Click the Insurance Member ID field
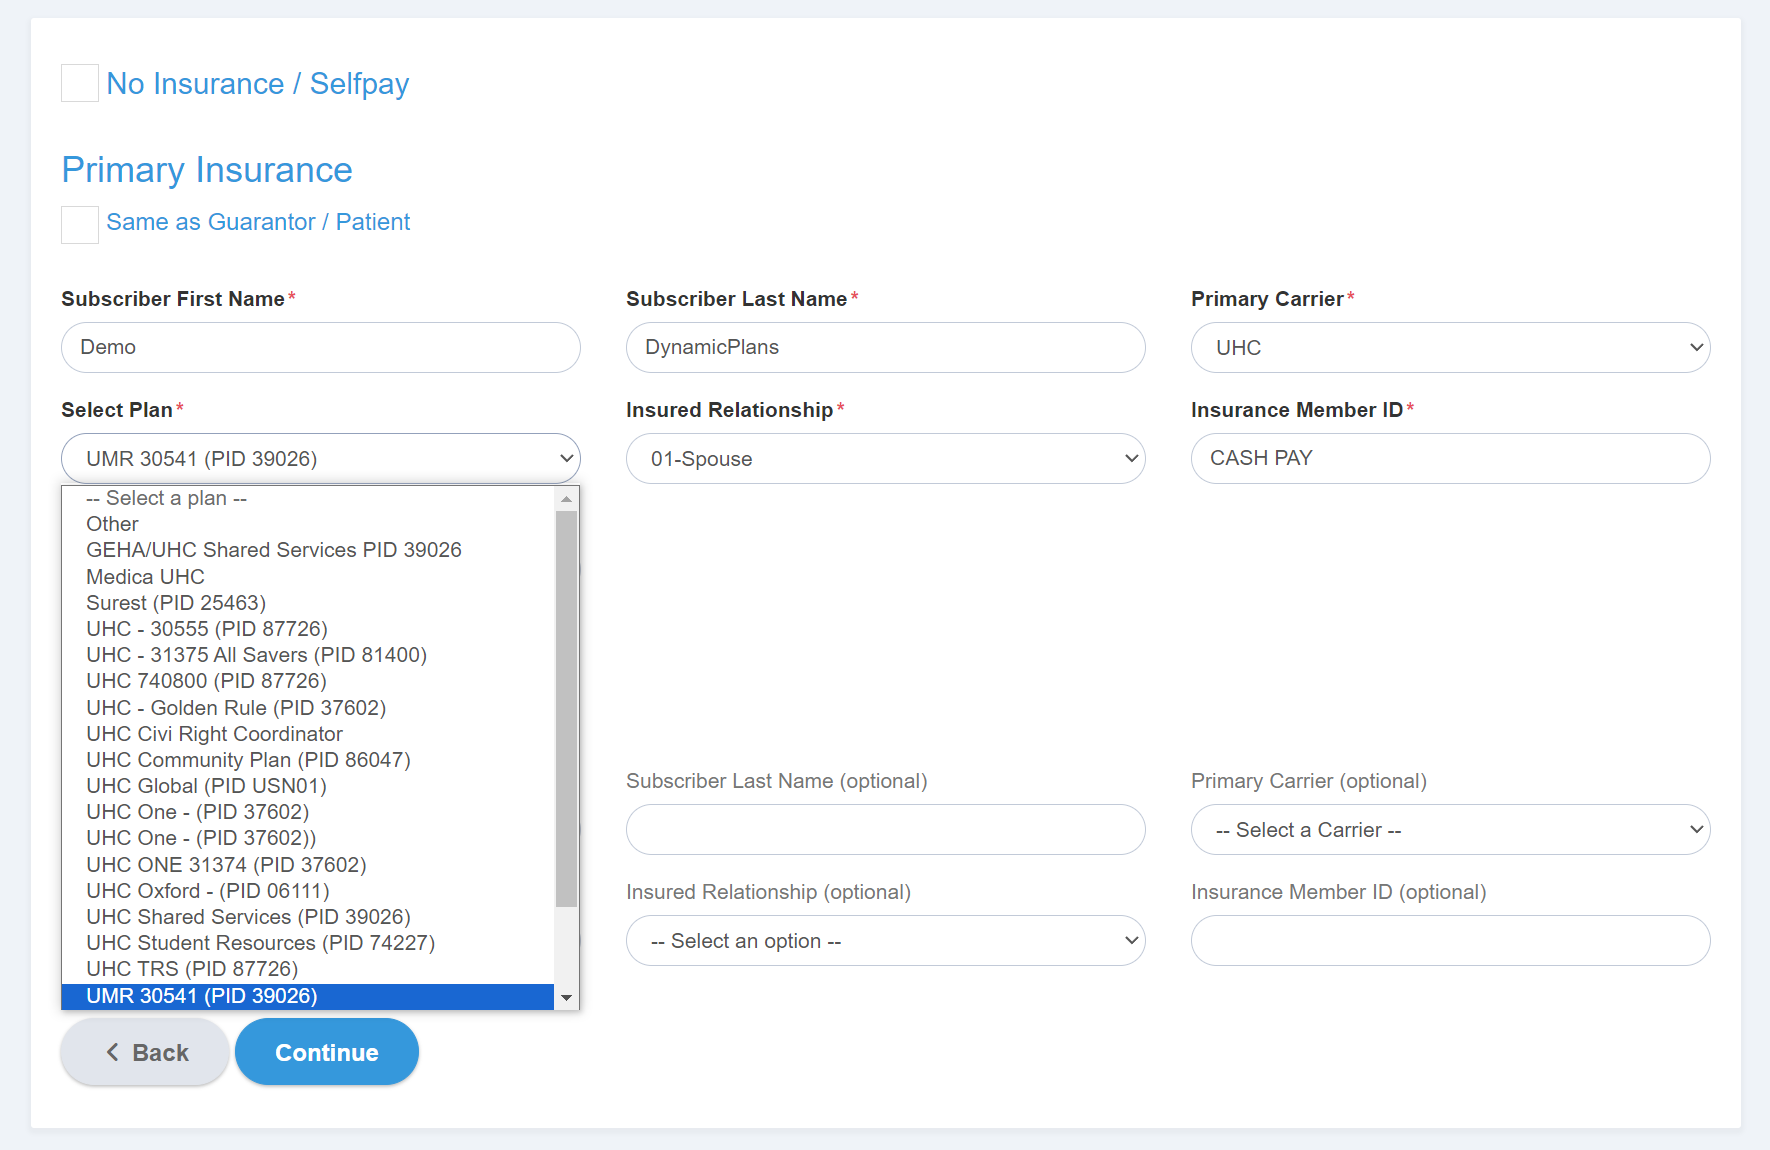1770x1150 pixels. click(x=1451, y=458)
